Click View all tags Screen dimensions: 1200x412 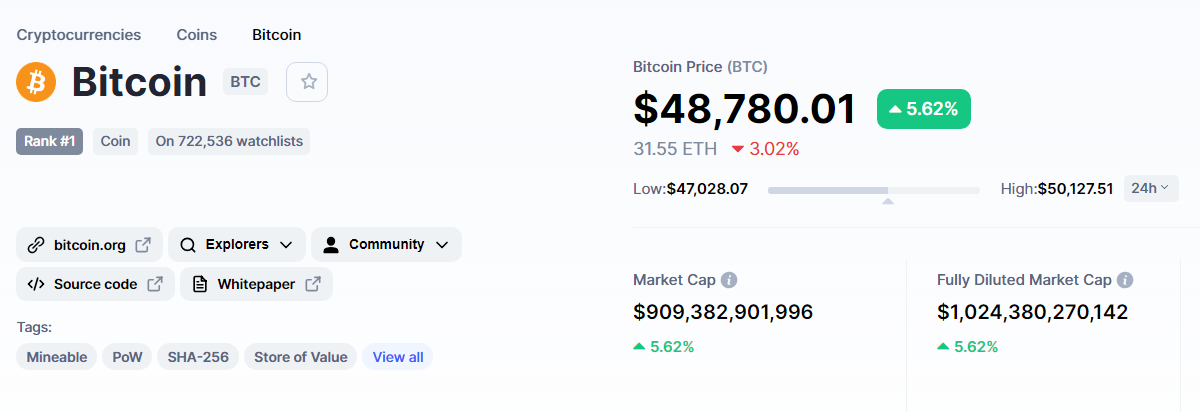[398, 357]
